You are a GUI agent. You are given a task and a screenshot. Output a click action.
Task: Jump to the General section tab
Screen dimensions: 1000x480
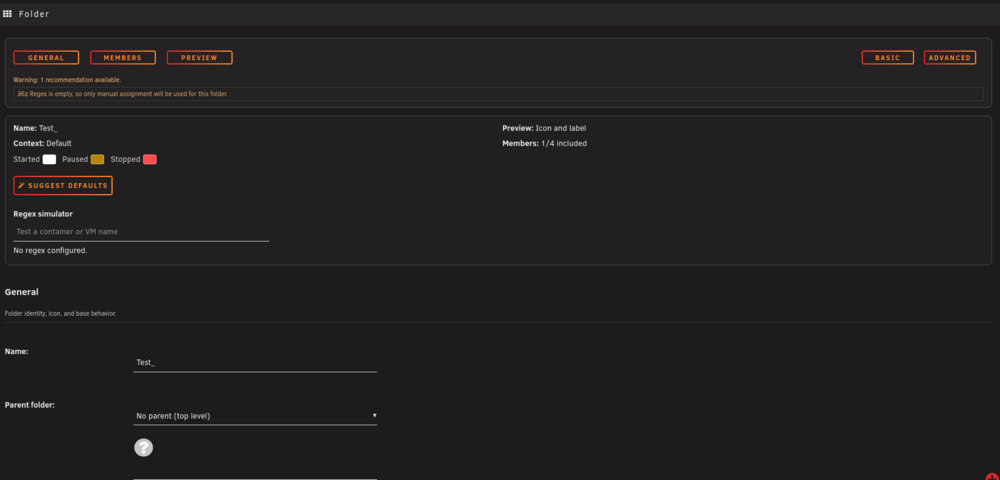47,57
